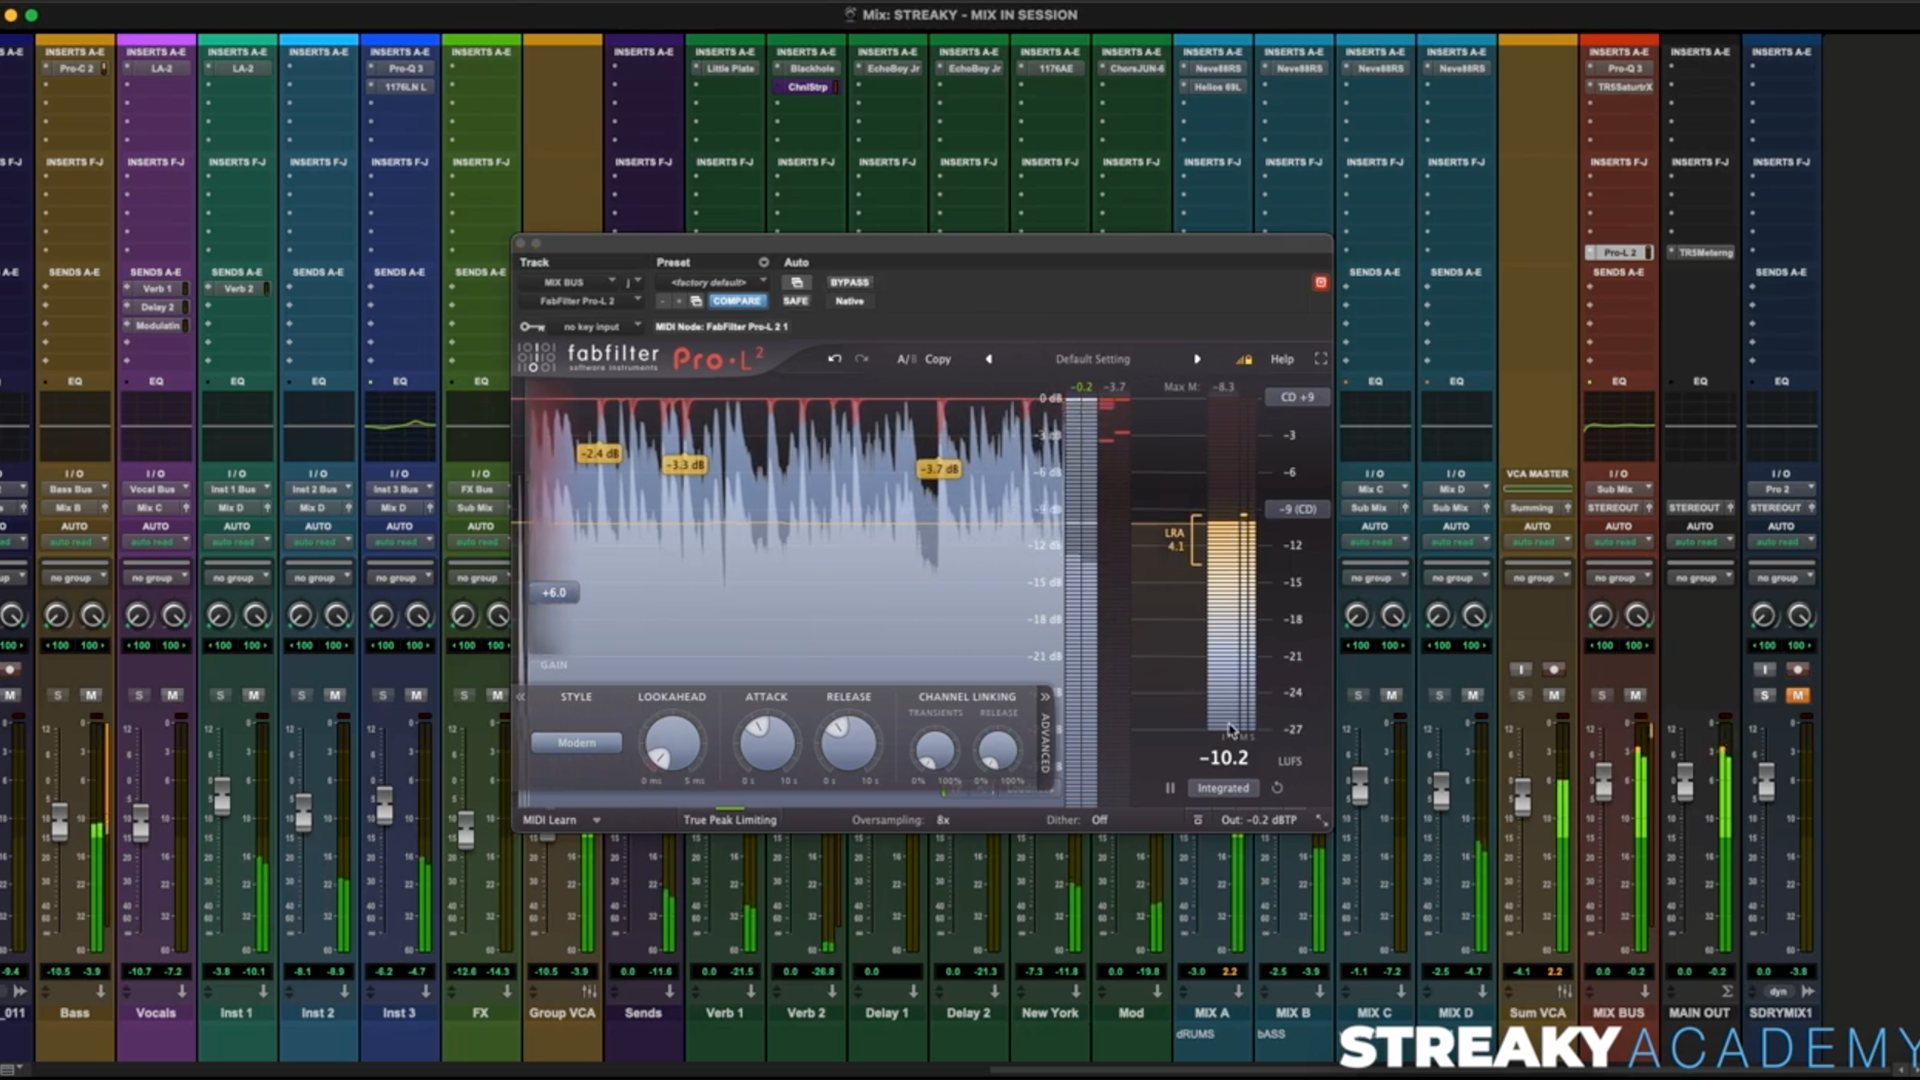
Task: Open the MIDI Learn dropdown menu
Action: pos(597,820)
